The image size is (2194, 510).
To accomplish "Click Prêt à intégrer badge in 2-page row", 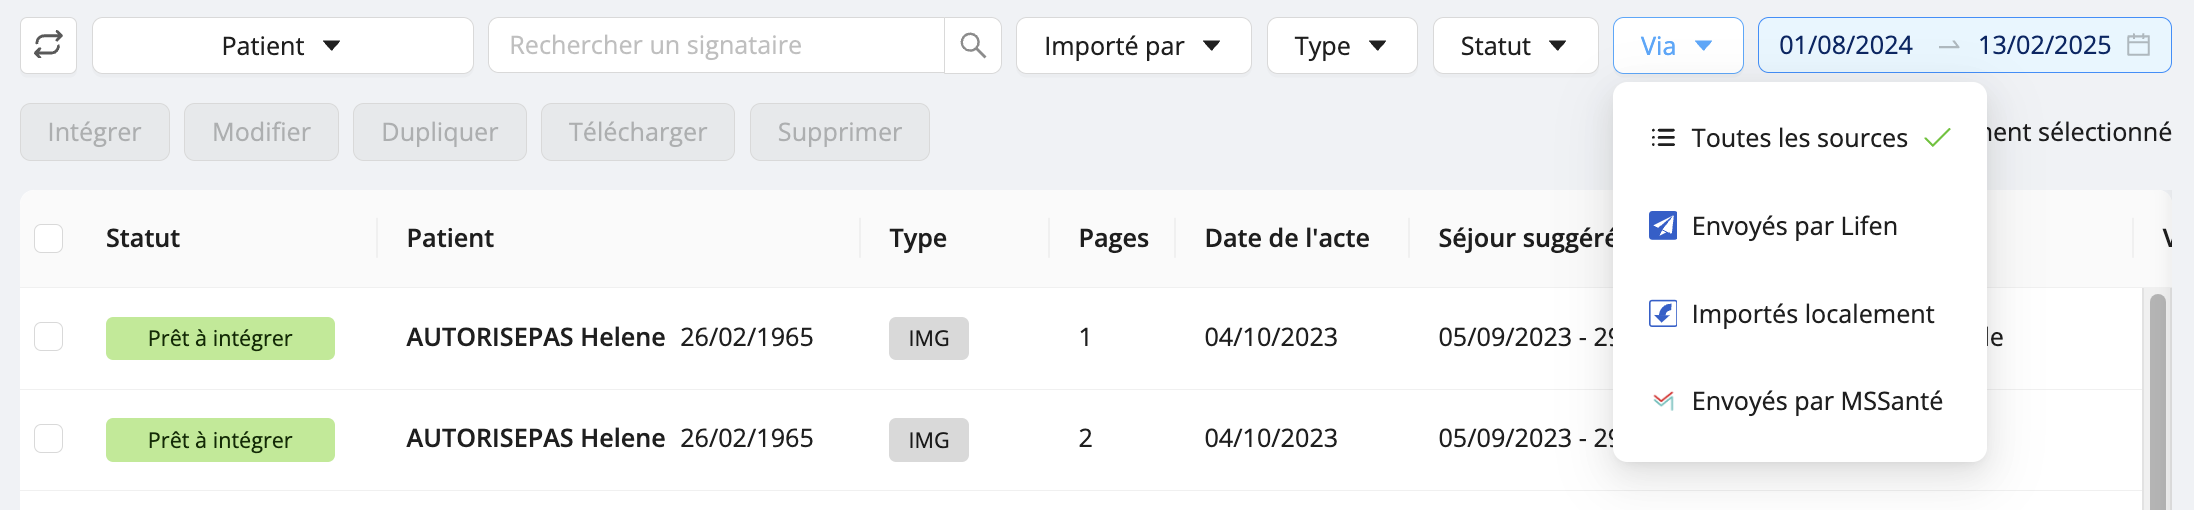I will [220, 440].
